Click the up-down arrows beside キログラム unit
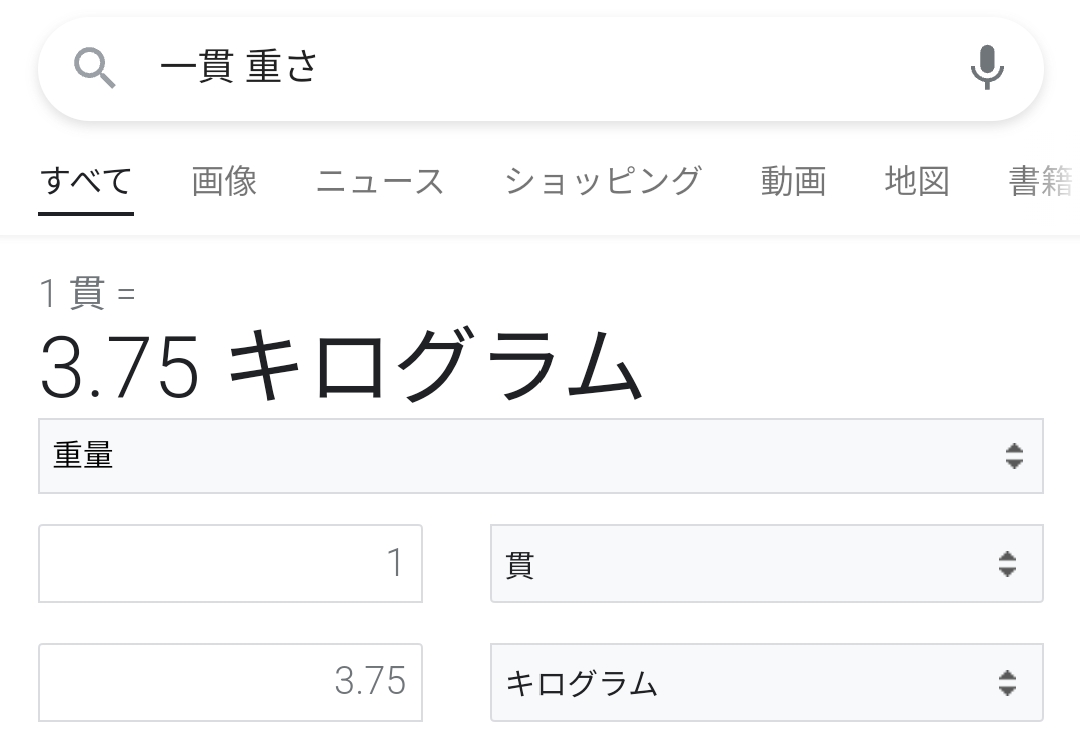 pyautogui.click(x=1007, y=683)
